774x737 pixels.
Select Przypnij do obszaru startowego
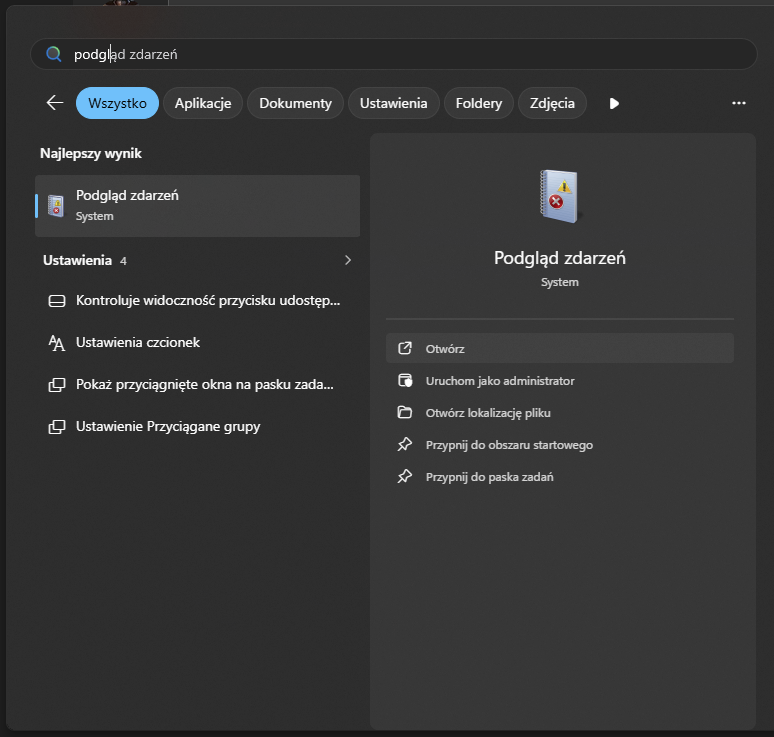(x=509, y=445)
